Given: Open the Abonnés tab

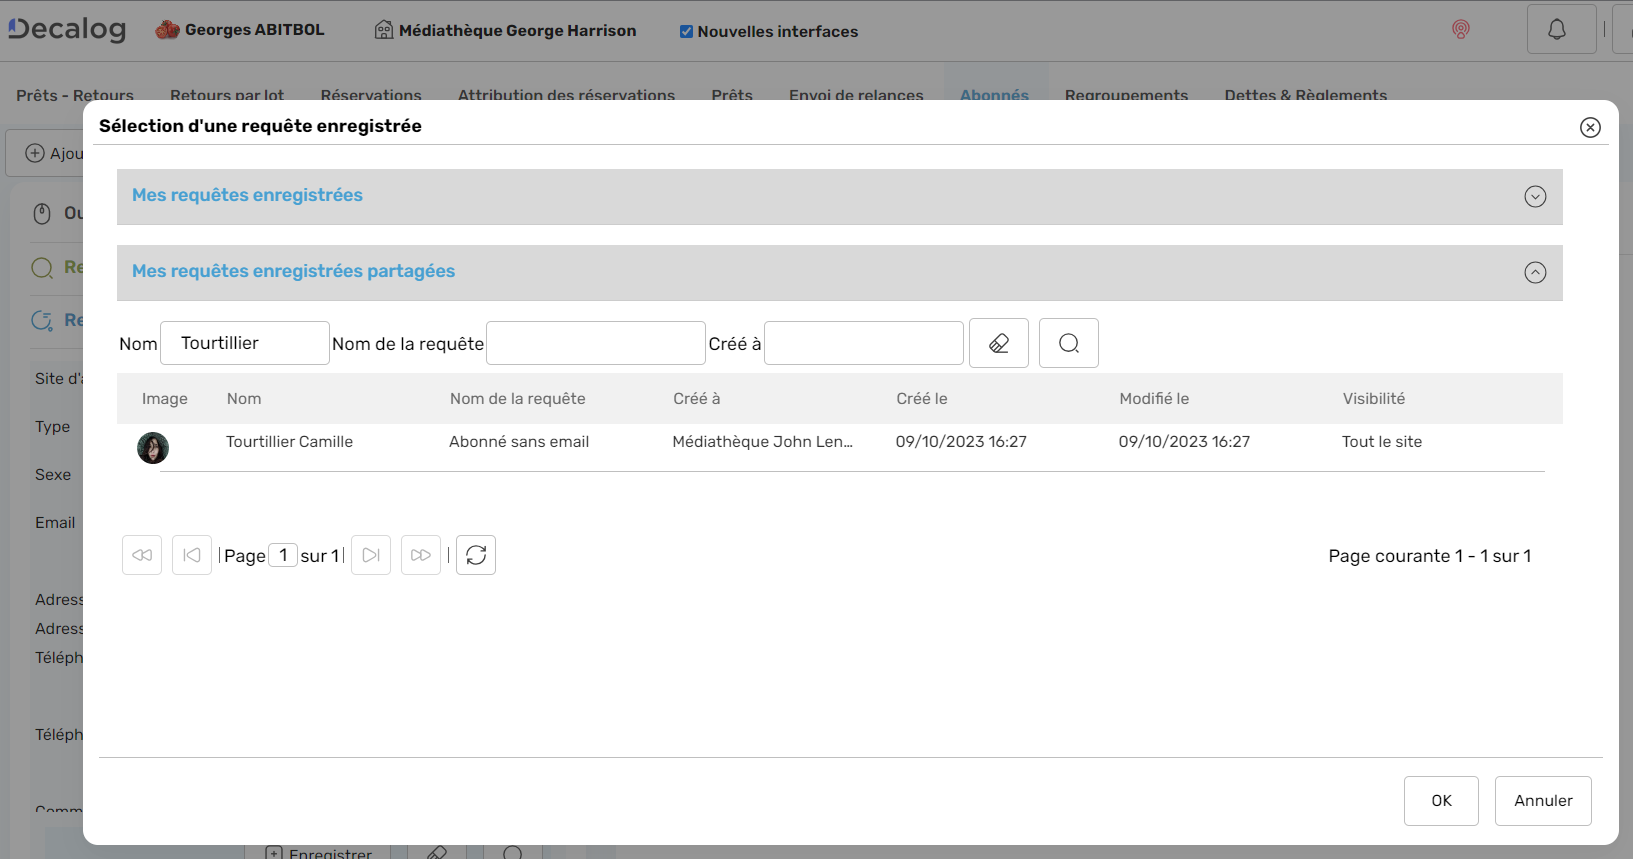Looking at the screenshot, I should [x=994, y=94].
